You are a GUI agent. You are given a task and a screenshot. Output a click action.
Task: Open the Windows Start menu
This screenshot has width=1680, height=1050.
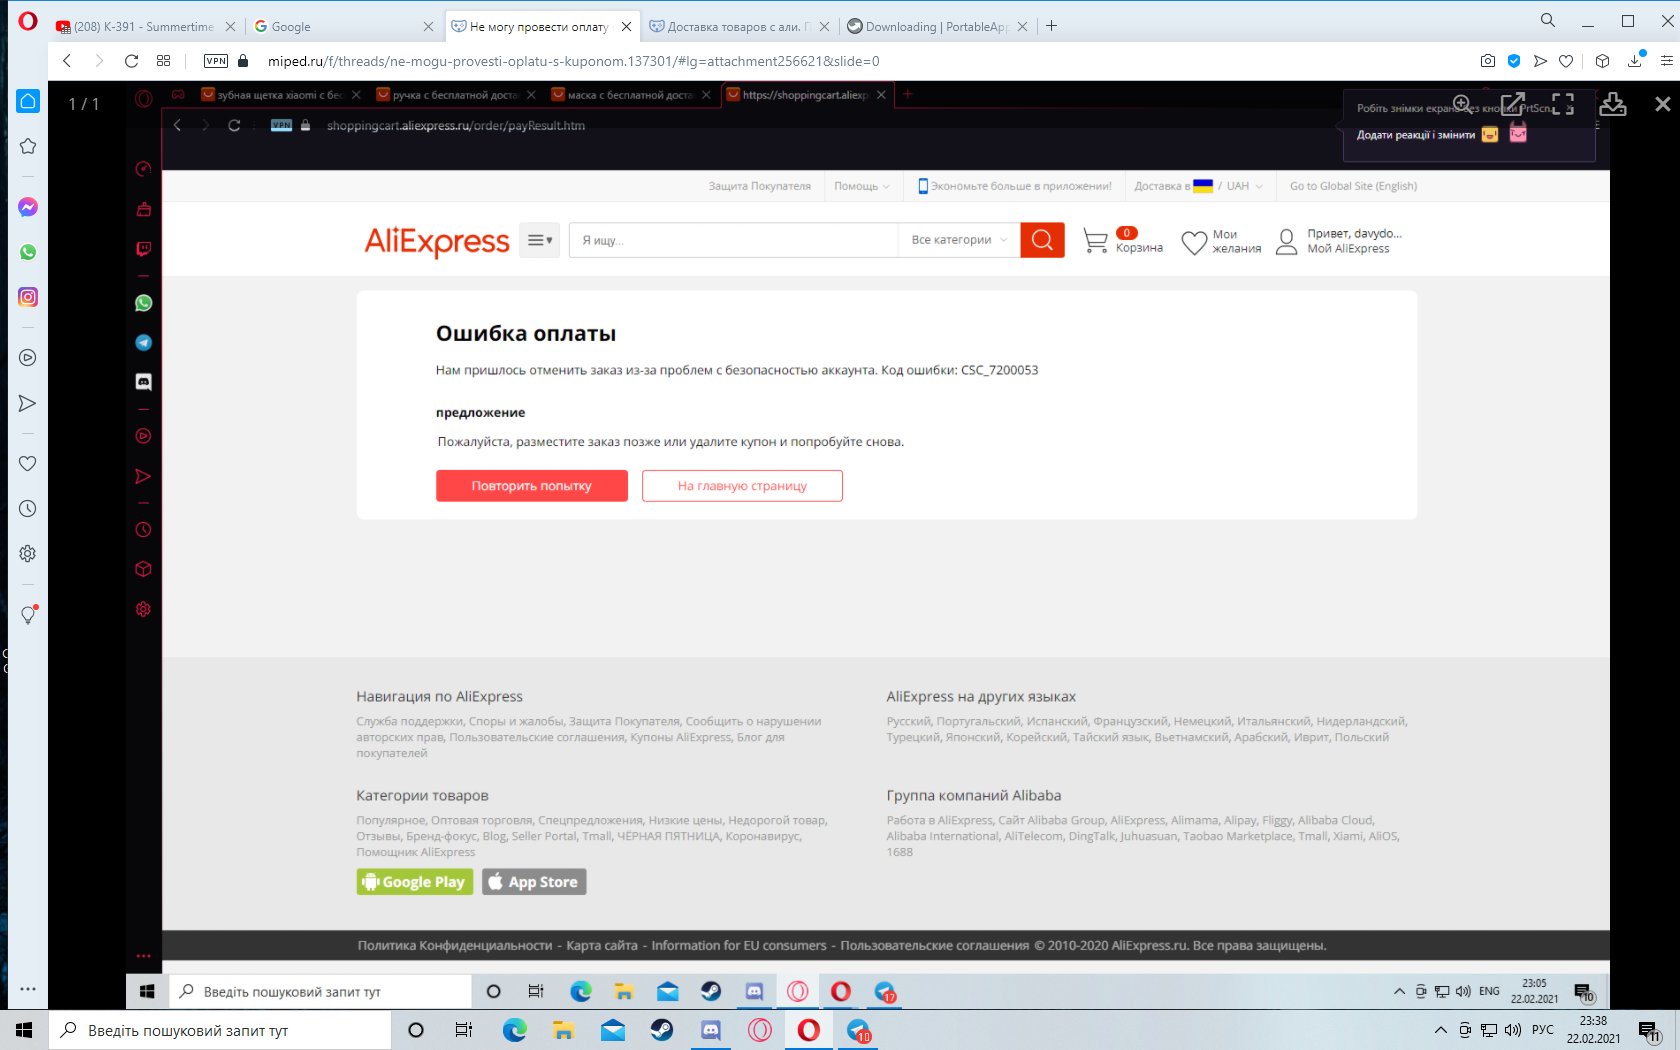tap(24, 1030)
